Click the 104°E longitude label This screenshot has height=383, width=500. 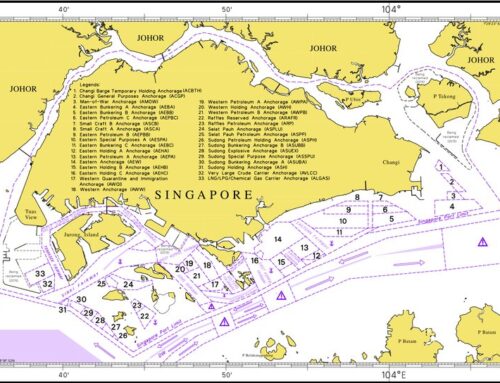394,375
